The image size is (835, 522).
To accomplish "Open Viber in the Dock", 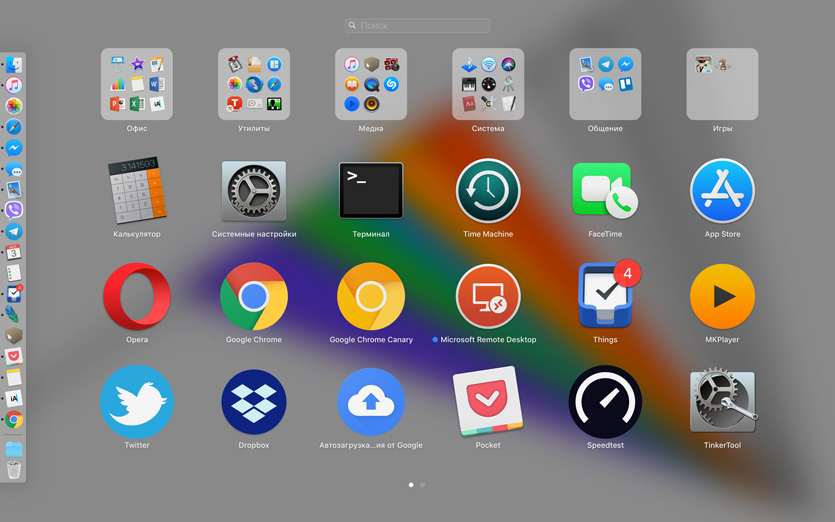I will 14,210.
